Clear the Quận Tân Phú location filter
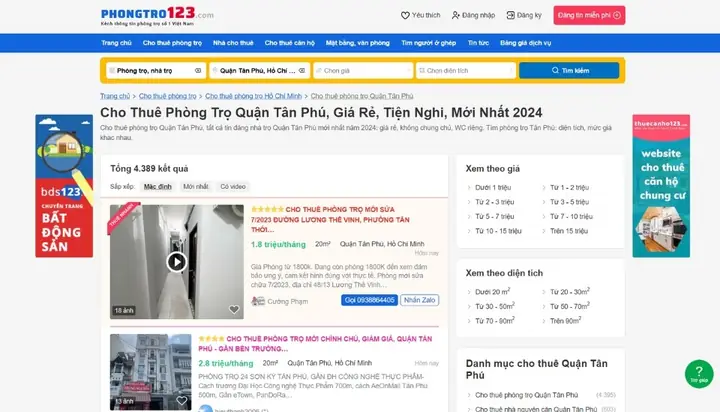The image size is (720, 412). pyautogui.click(x=302, y=71)
